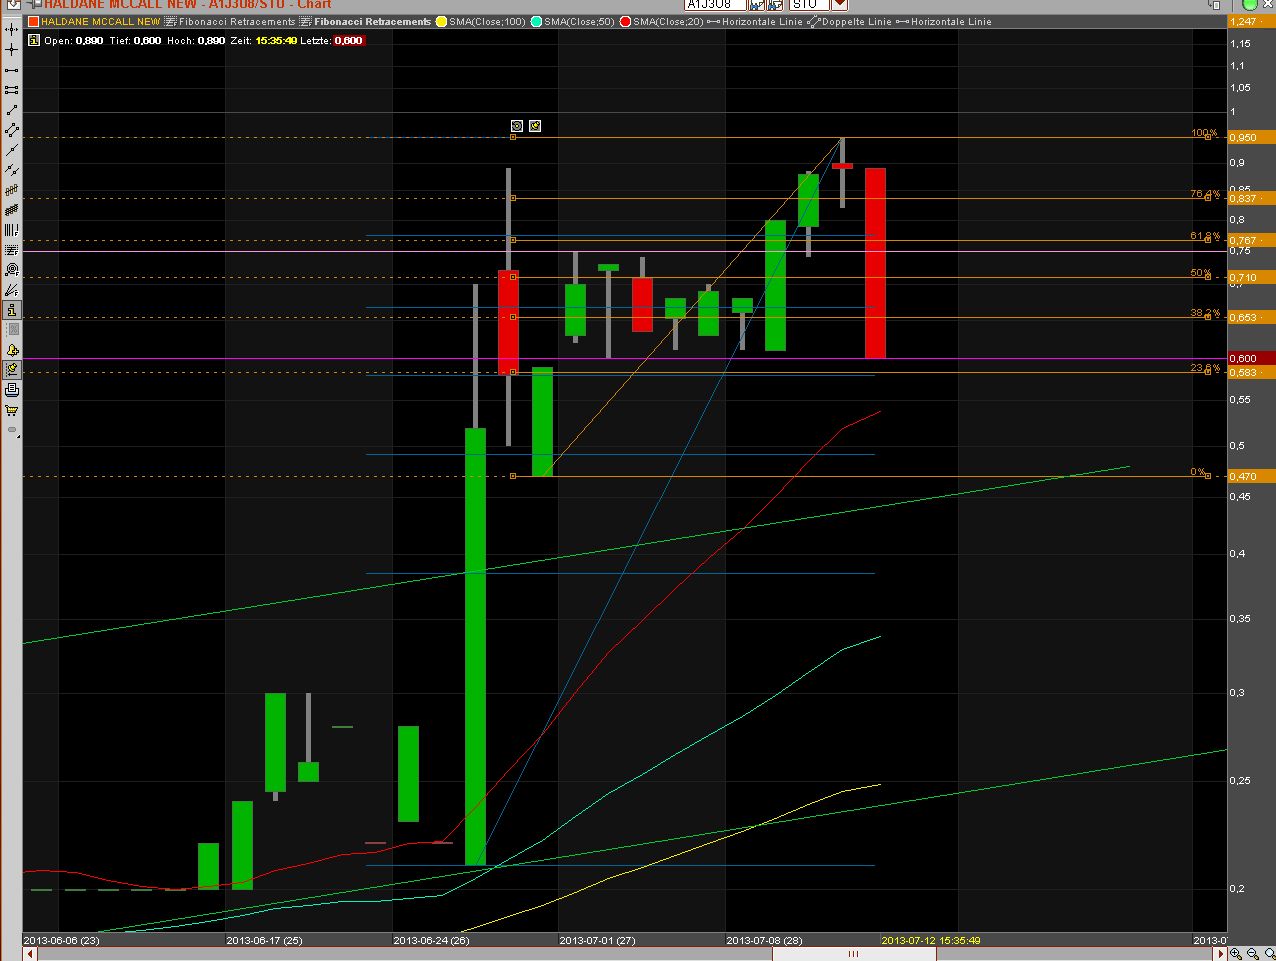Click the 2013-07-01 (27) date label
This screenshot has width=1276, height=961.
[597, 940]
